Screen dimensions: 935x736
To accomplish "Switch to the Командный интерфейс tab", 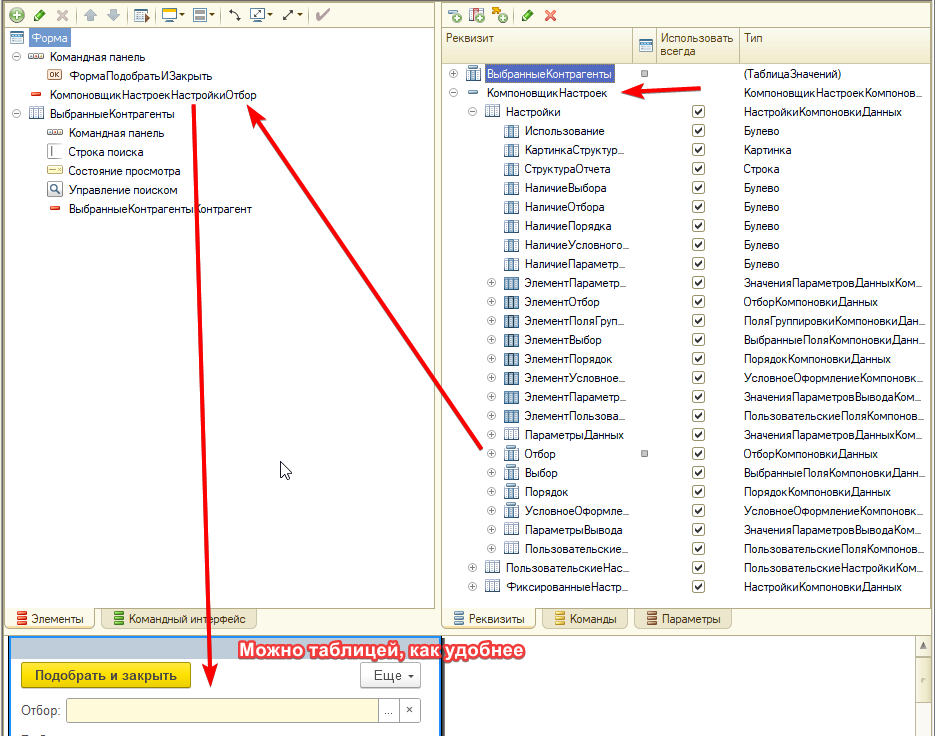I will [x=180, y=619].
